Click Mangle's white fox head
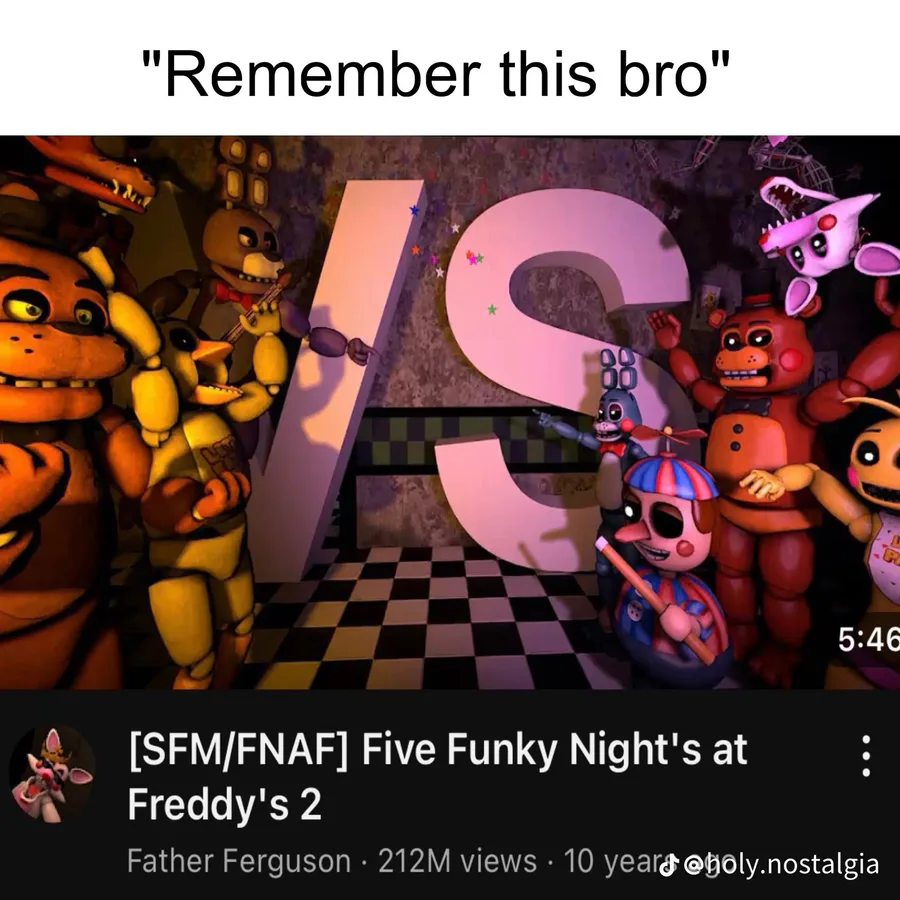 pyautogui.click(x=820, y=230)
